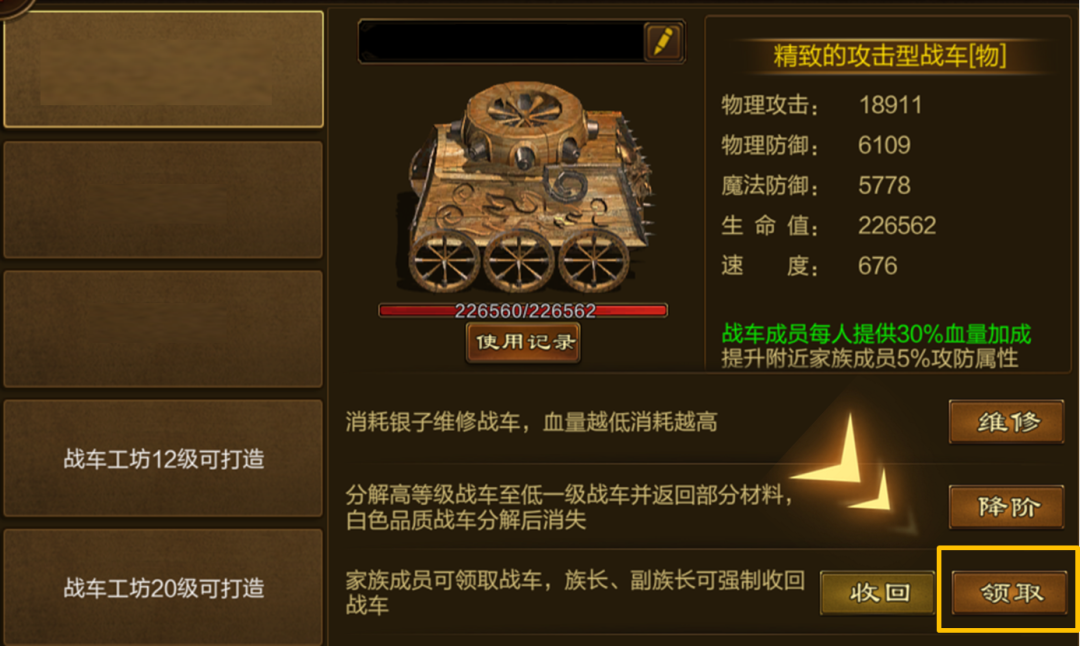
Task: Click the 降阶 downgrade button
Action: (x=1007, y=507)
